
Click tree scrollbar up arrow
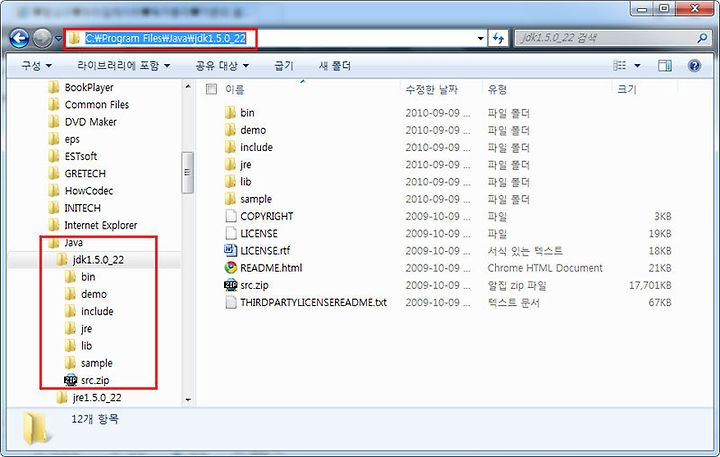188,86
